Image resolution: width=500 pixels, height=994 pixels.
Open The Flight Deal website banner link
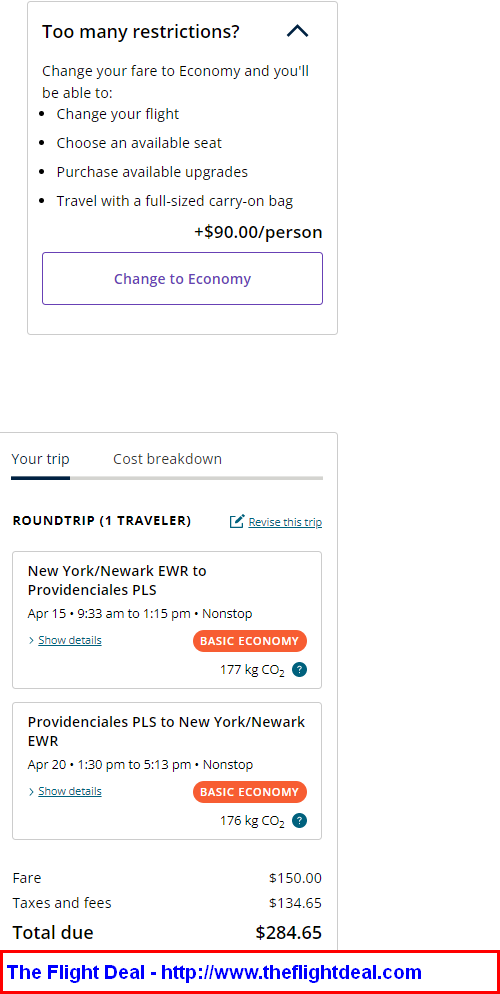pos(214,972)
